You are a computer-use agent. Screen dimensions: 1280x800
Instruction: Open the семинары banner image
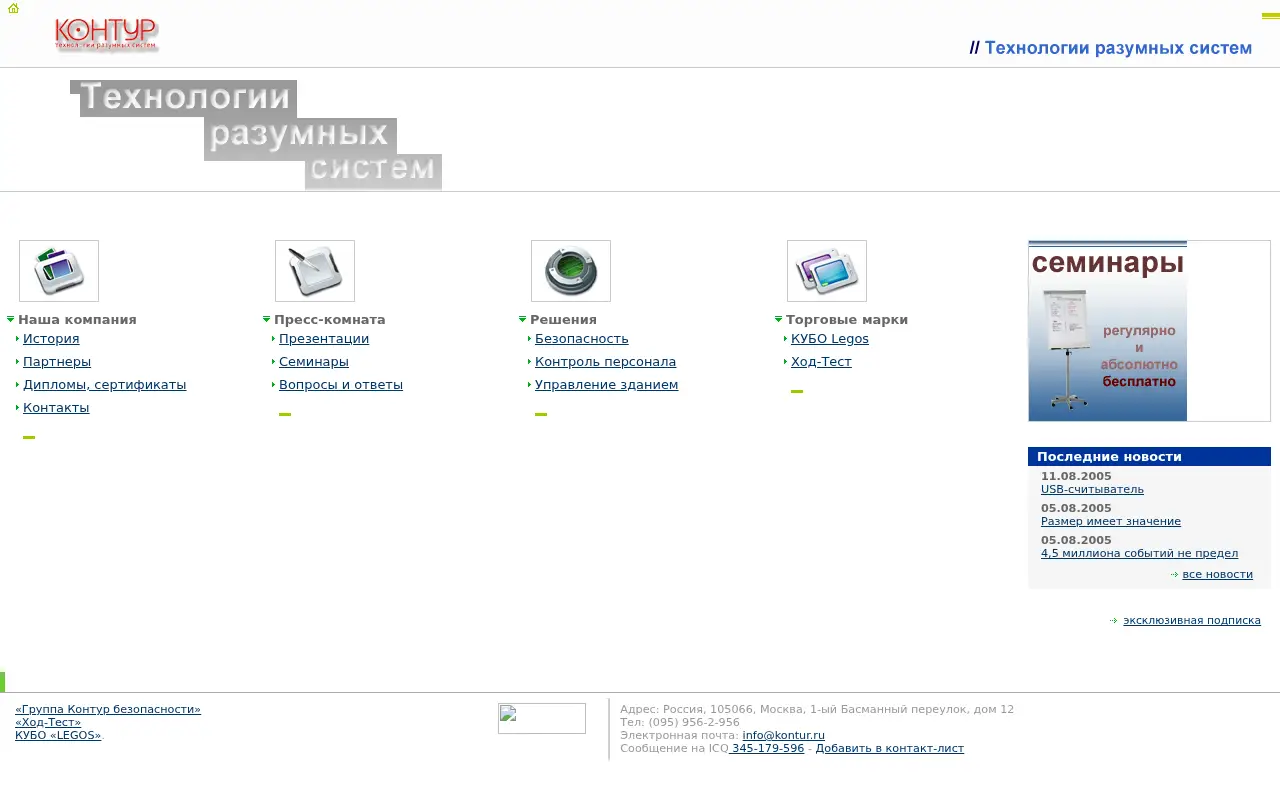coord(1108,331)
